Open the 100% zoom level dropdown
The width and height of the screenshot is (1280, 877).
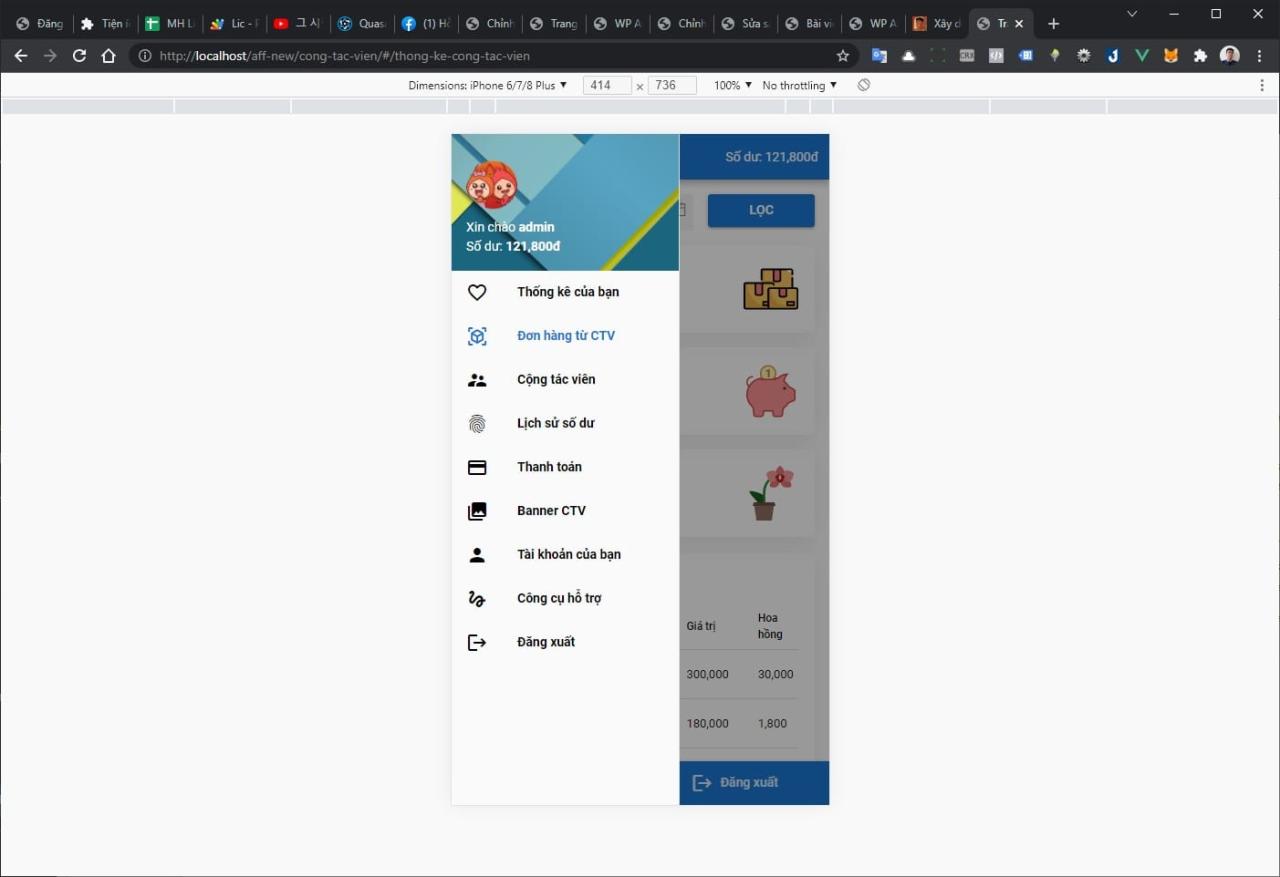pyautogui.click(x=731, y=85)
